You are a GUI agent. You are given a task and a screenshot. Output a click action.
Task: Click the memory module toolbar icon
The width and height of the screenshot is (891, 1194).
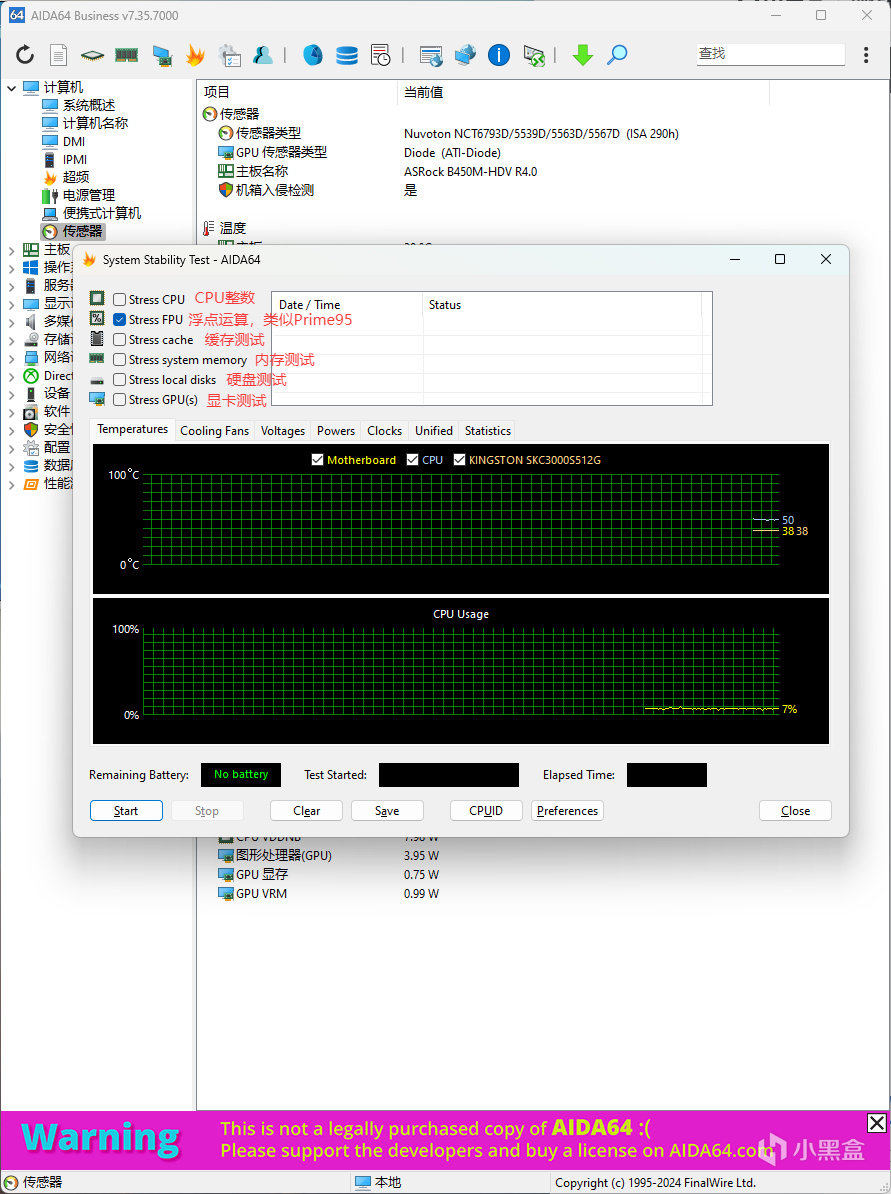tap(126, 55)
